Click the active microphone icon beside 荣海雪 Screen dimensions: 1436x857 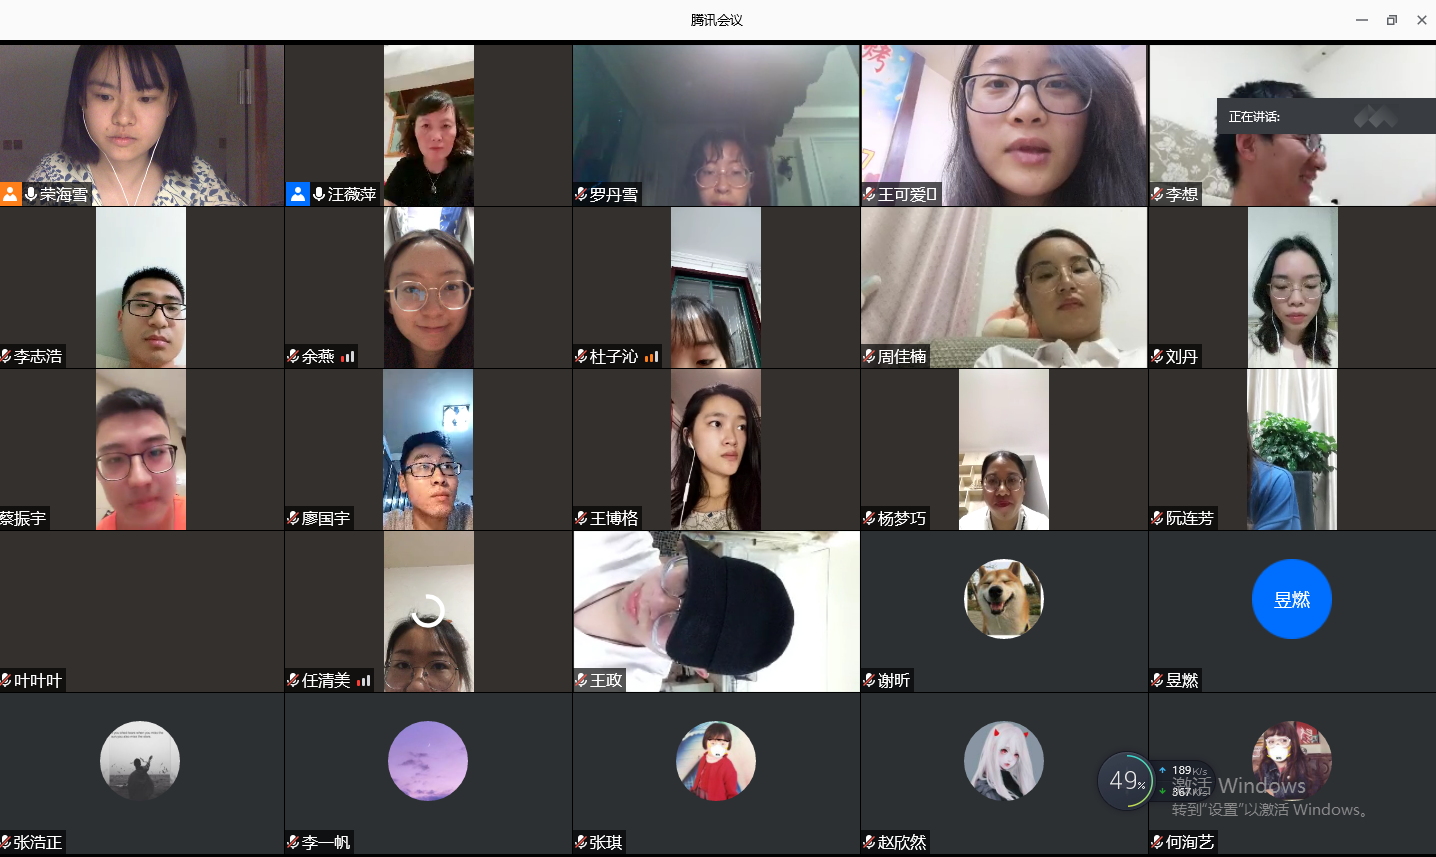tap(31, 194)
